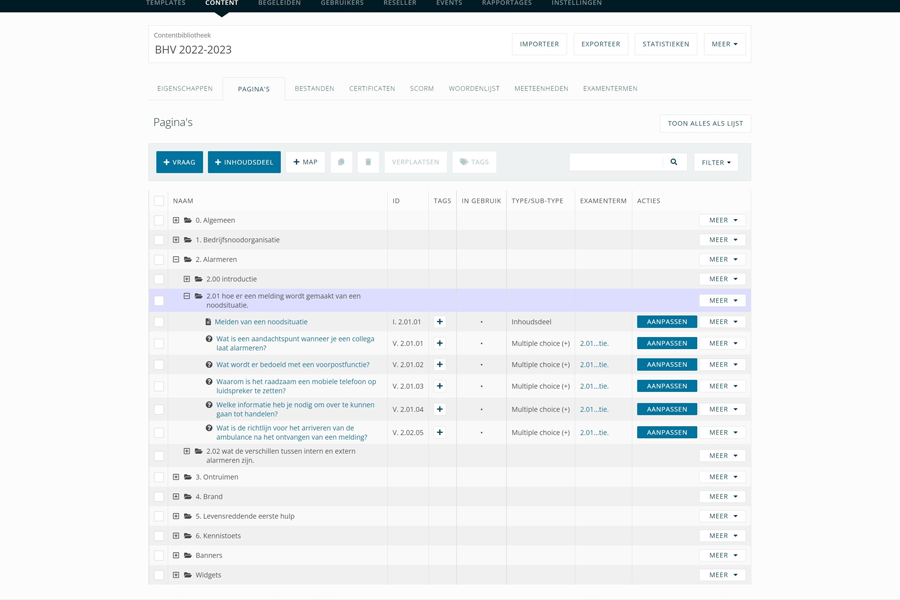Open Meer dropdown for Banners row
This screenshot has height=600, width=900.
point(722,555)
